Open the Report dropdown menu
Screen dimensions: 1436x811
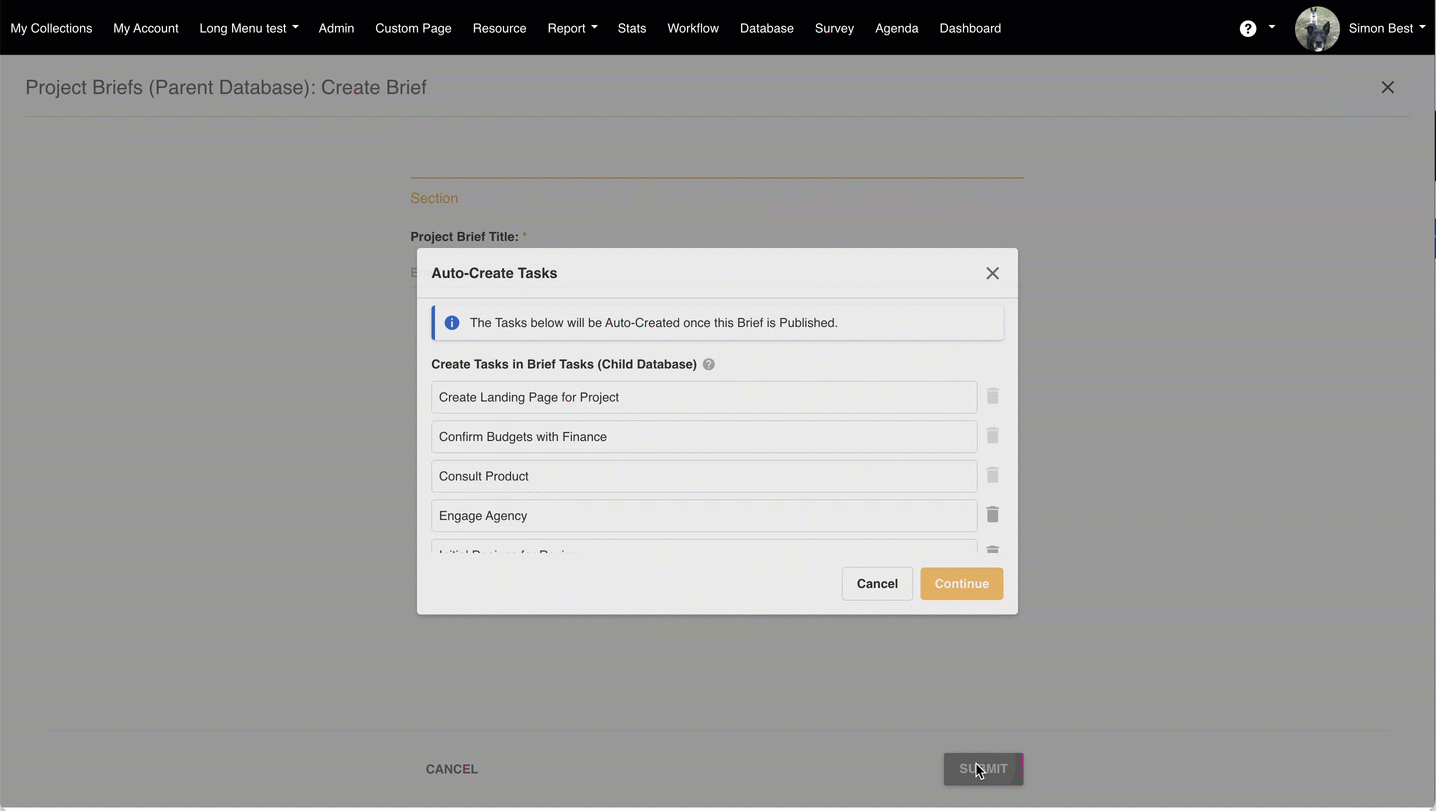coord(572,28)
